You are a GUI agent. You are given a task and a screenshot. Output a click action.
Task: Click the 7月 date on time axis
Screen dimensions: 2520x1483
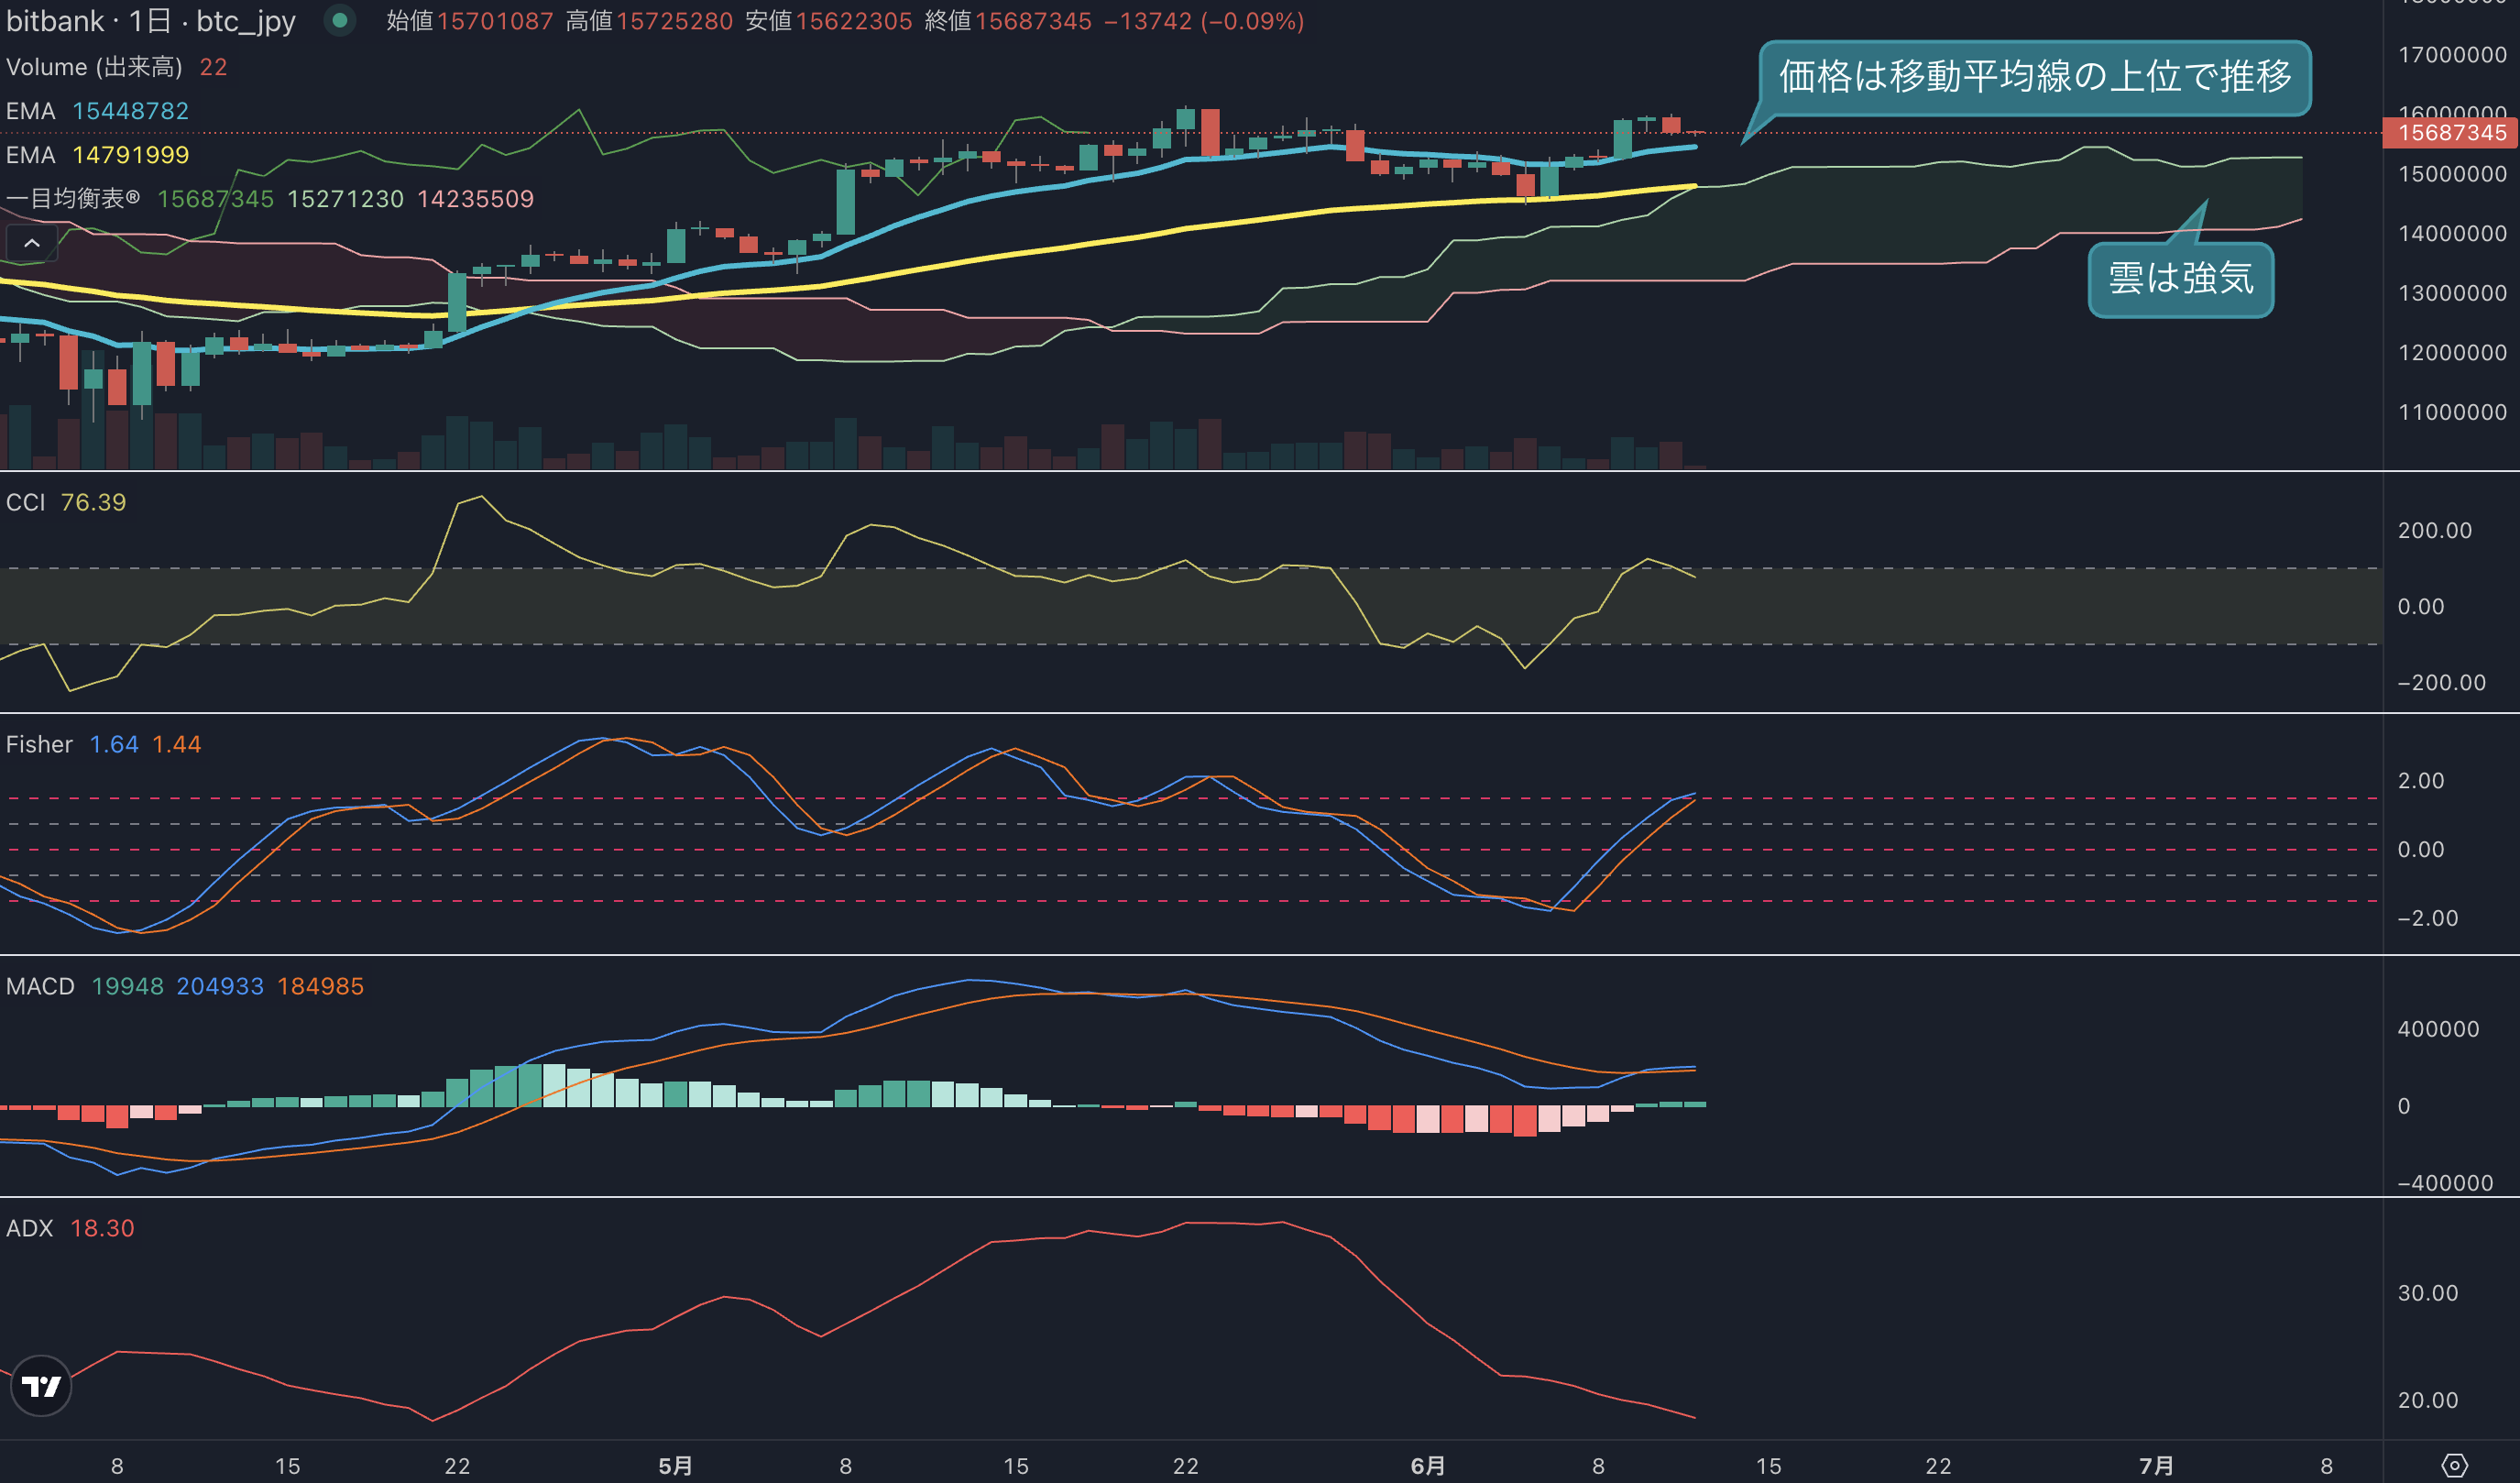2156,1466
